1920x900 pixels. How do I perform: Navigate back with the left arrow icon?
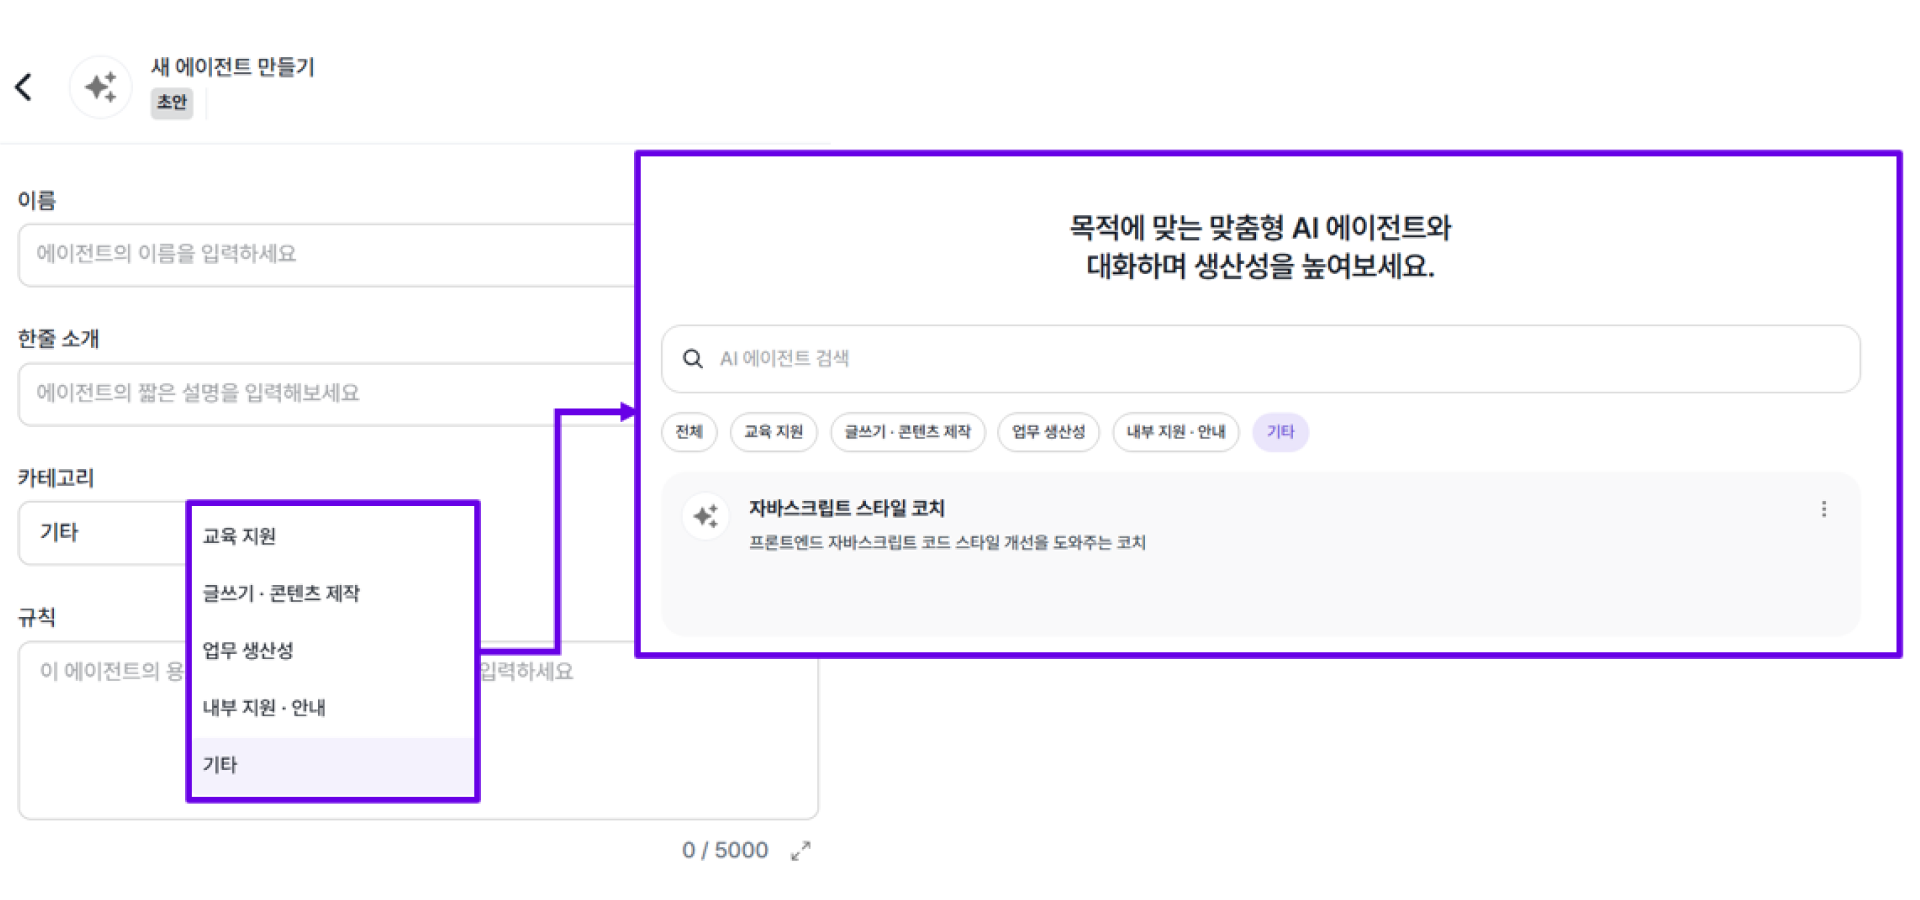click(25, 86)
